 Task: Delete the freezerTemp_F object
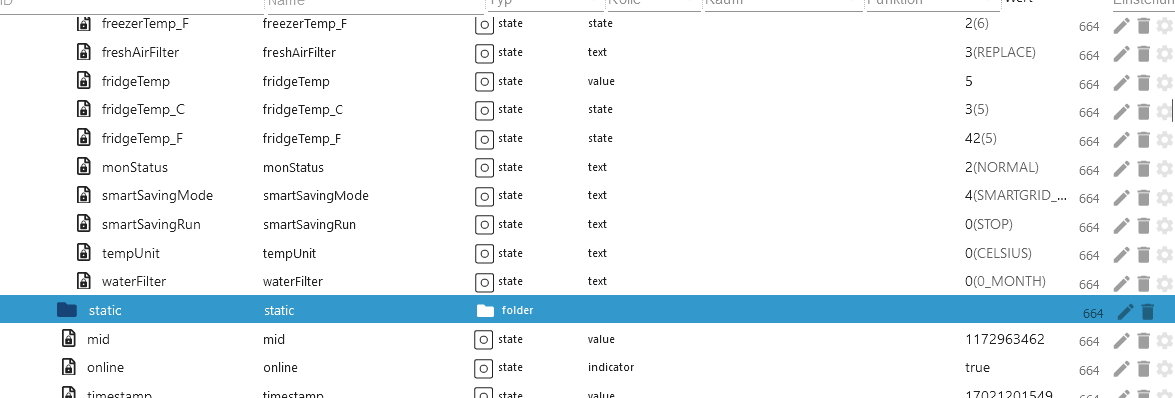click(x=1143, y=26)
